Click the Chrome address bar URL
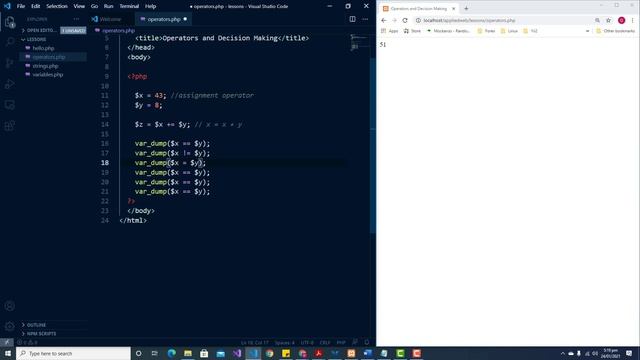640x360 pixels. [x=469, y=20]
